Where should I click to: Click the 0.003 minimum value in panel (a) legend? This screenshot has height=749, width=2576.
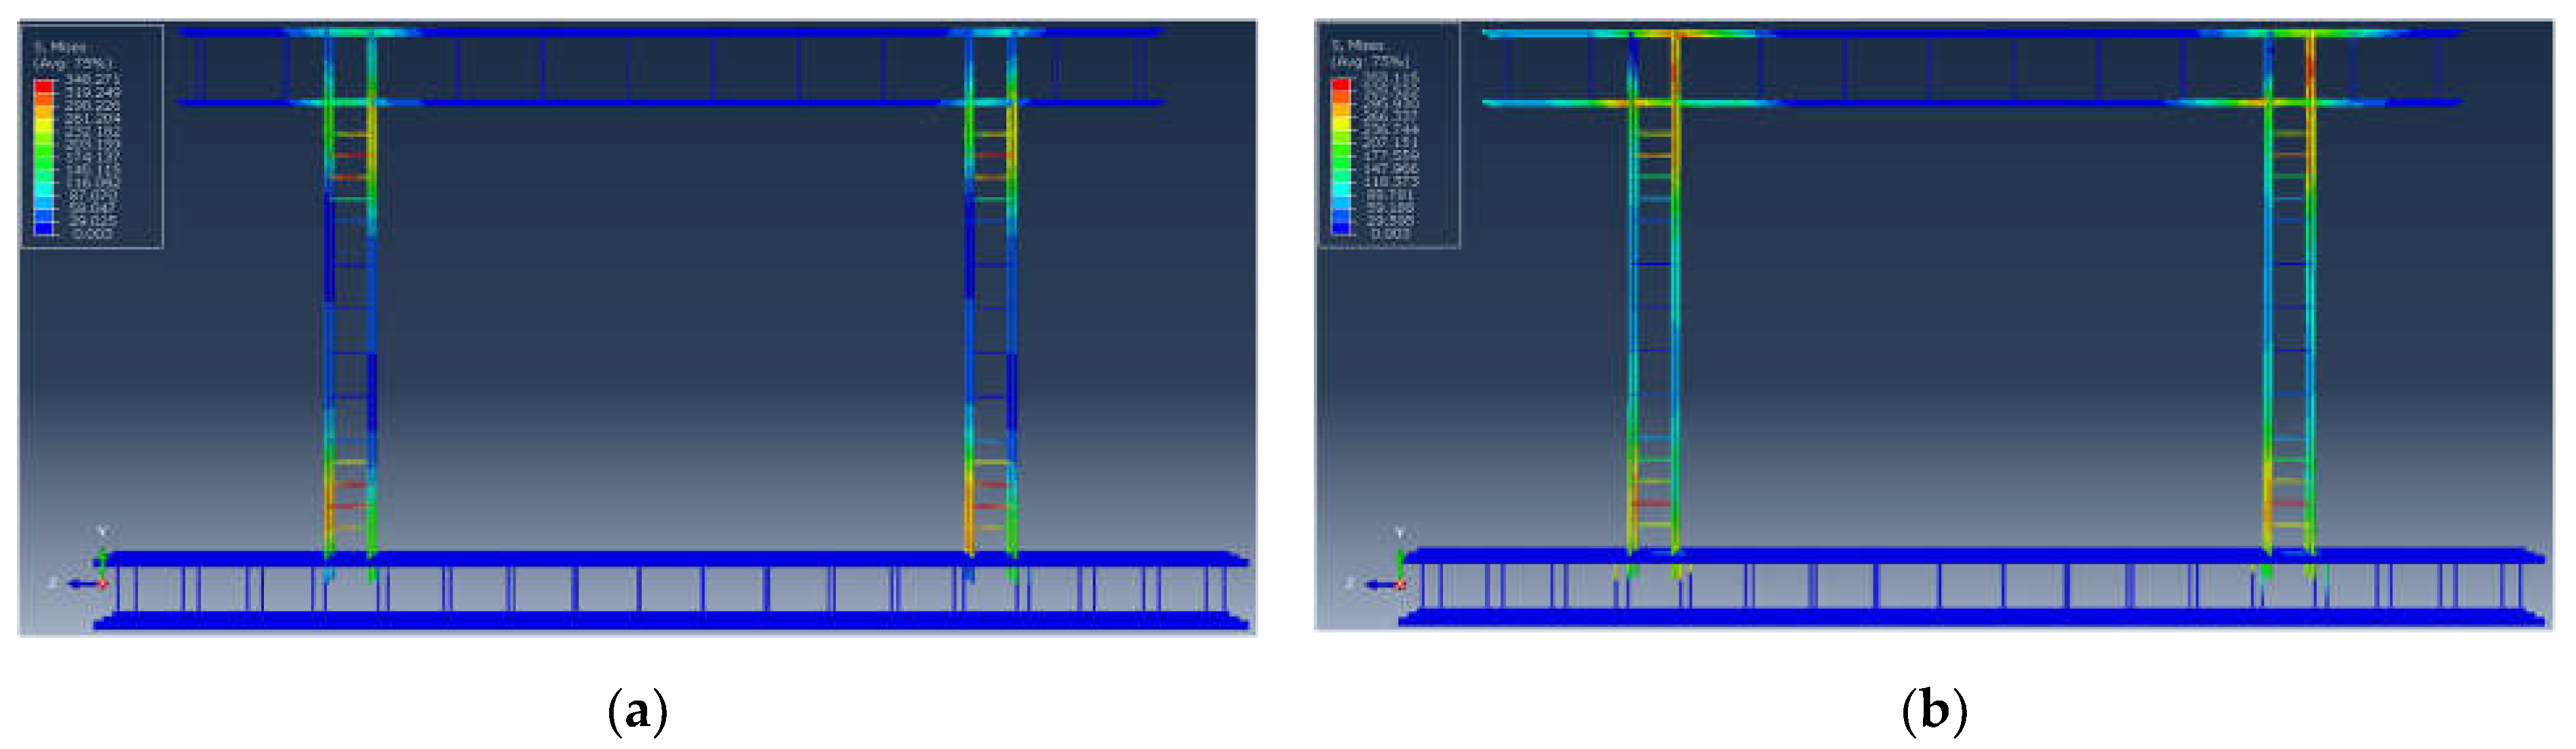pos(92,234)
